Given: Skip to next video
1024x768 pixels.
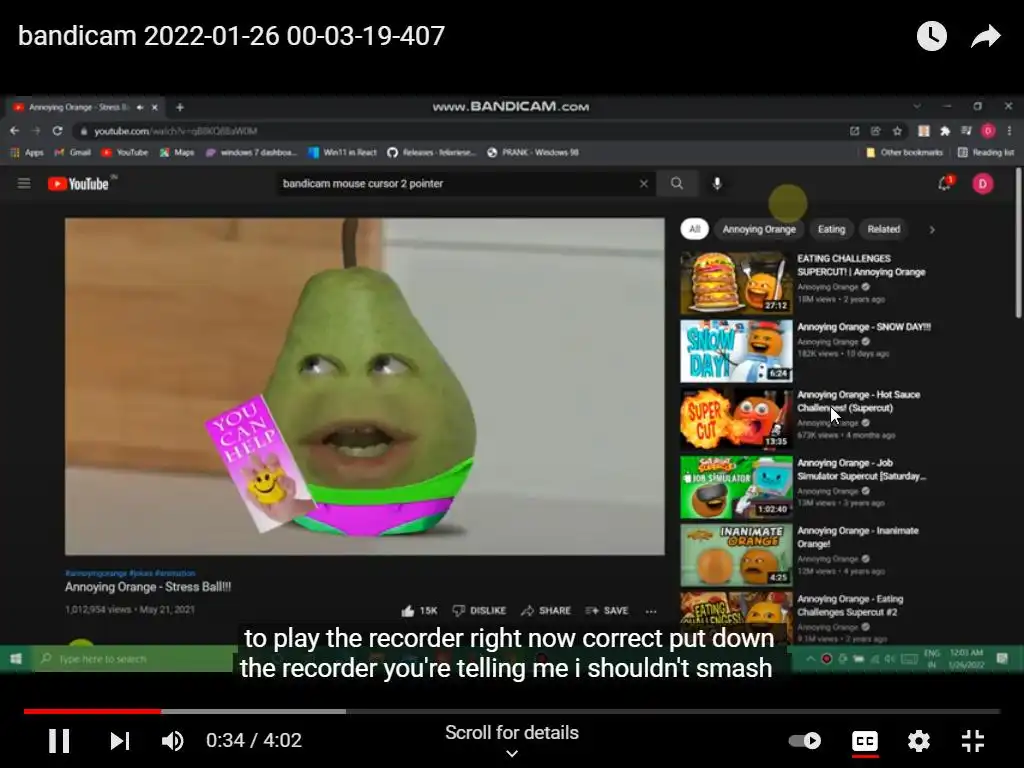Looking at the screenshot, I should click(120, 741).
